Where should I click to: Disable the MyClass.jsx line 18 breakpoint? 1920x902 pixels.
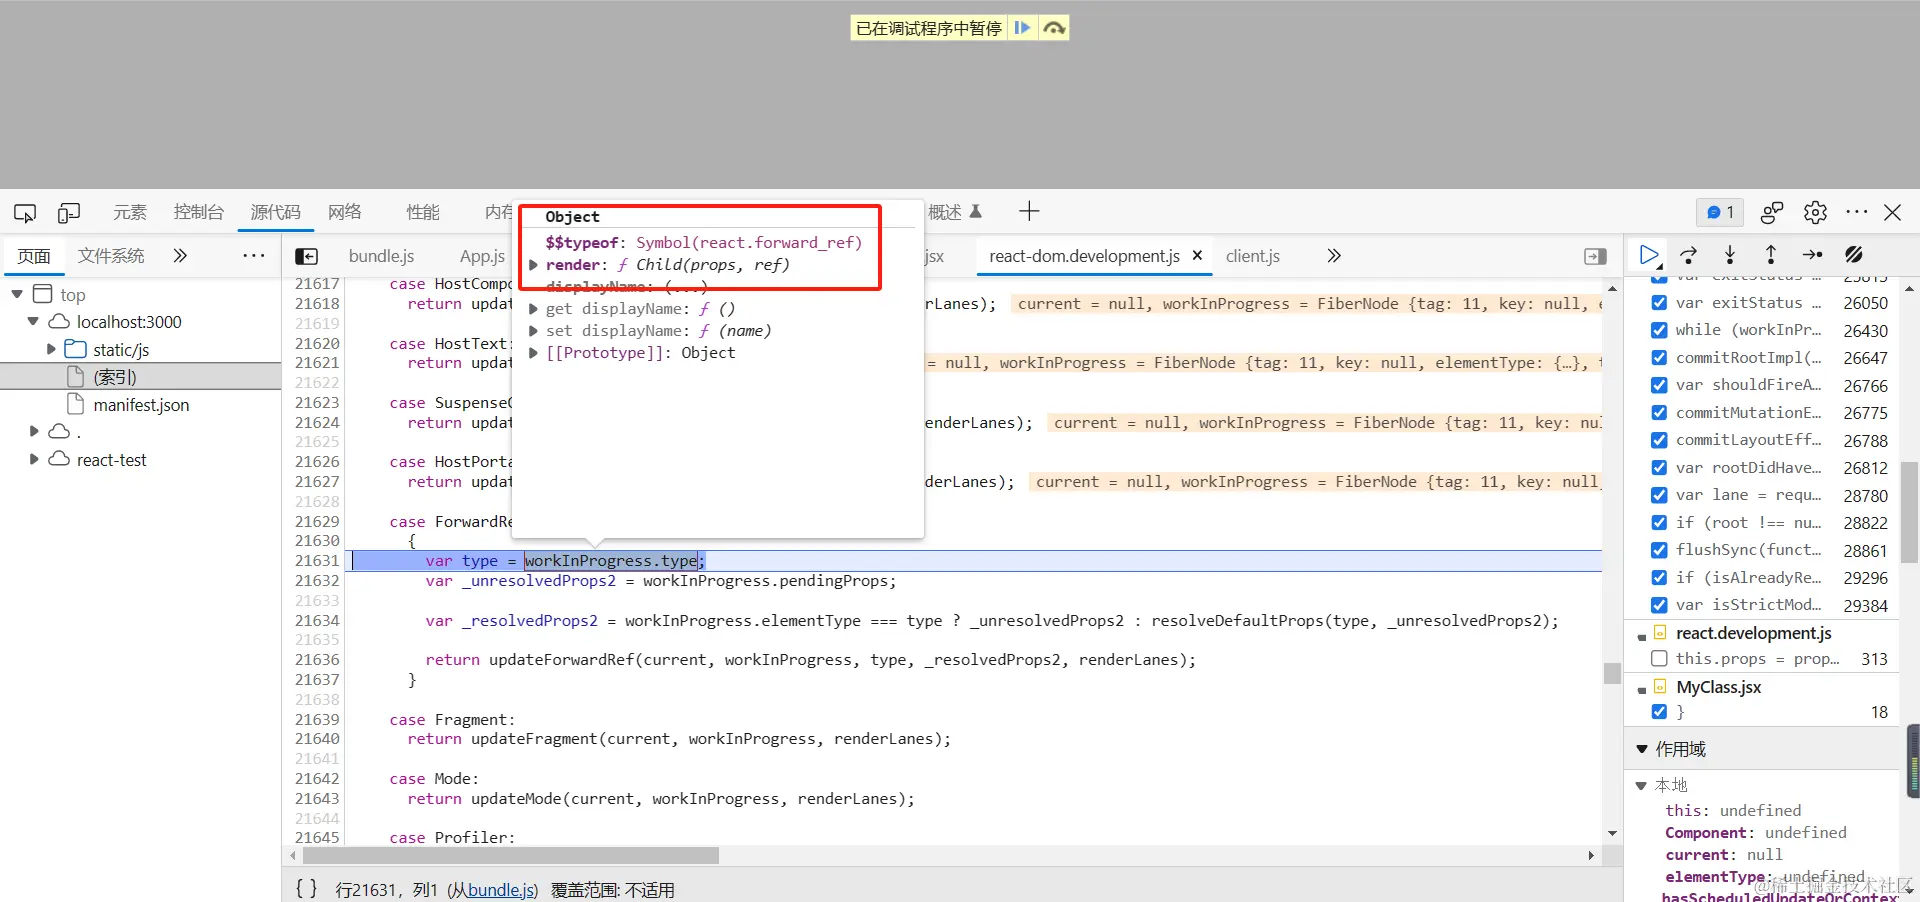coord(1659,712)
